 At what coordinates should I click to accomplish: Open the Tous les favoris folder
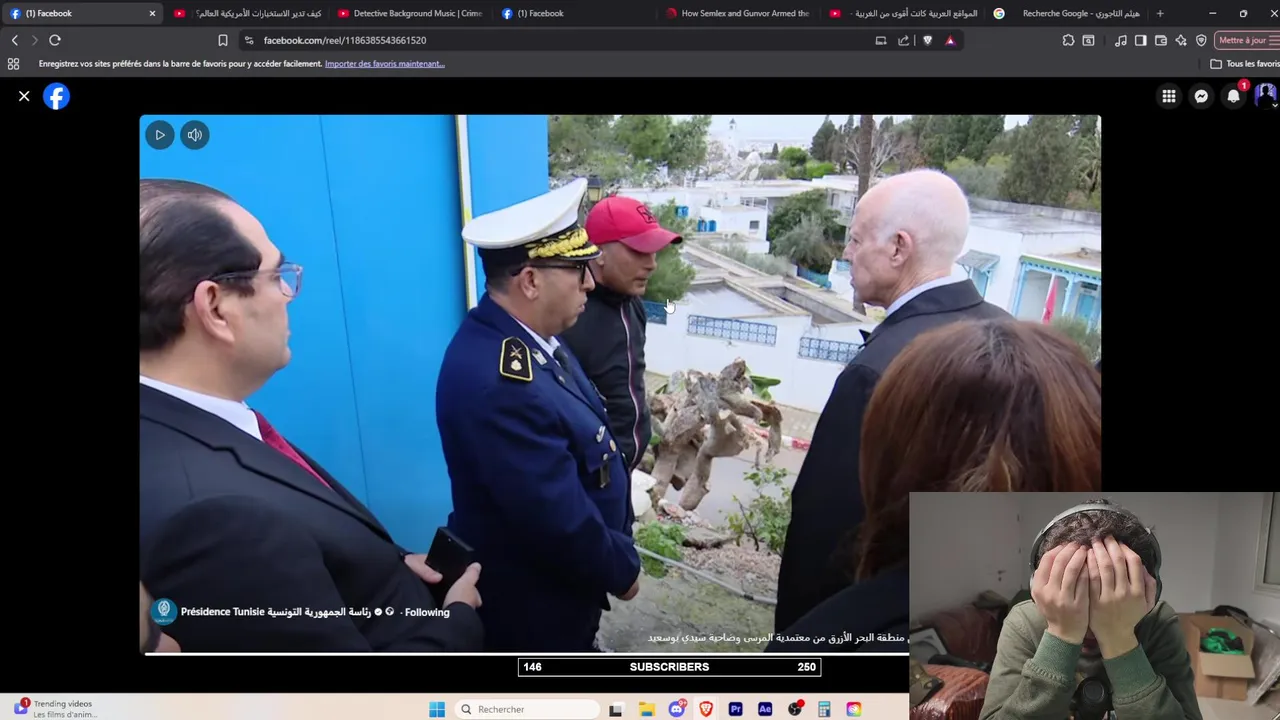click(1244, 63)
